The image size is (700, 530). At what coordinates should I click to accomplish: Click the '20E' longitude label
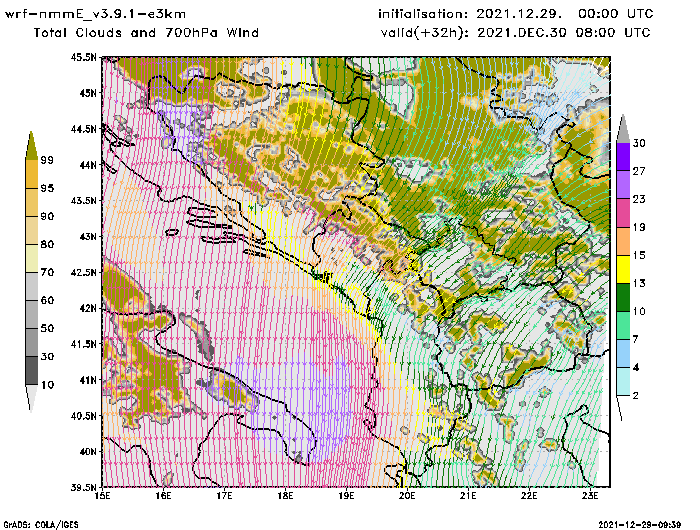point(407,496)
